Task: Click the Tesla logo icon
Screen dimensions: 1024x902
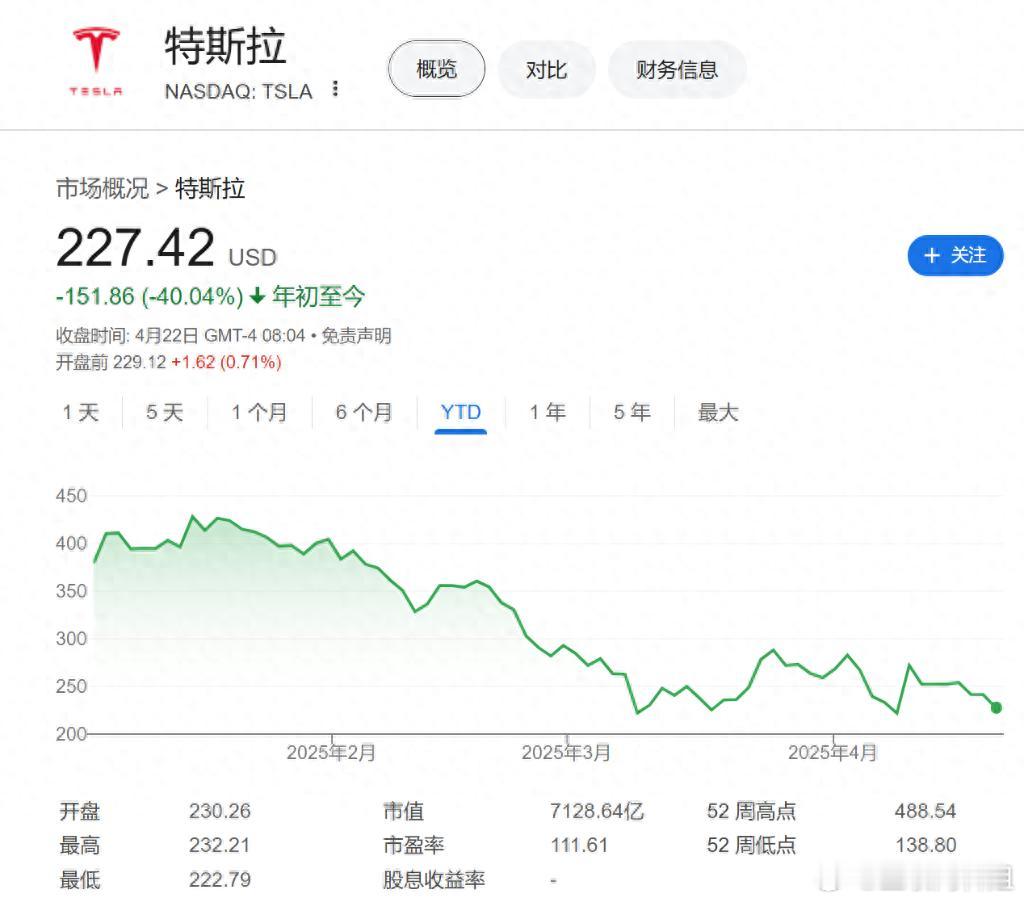Action: point(96,61)
